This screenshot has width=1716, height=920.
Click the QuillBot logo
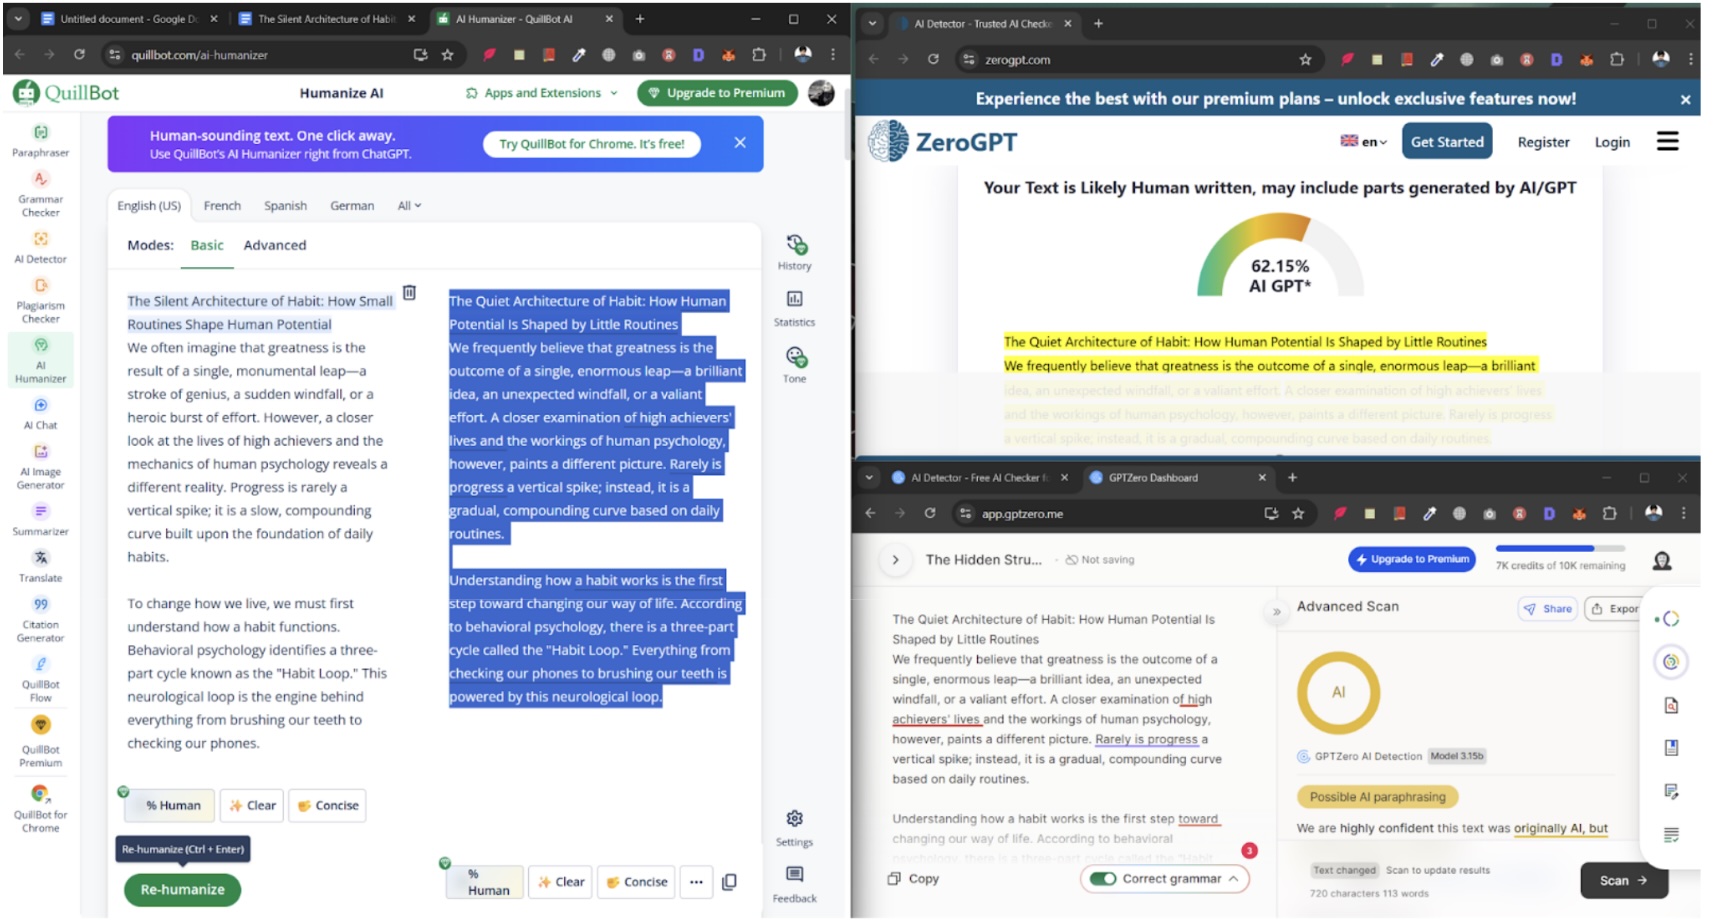coord(66,93)
